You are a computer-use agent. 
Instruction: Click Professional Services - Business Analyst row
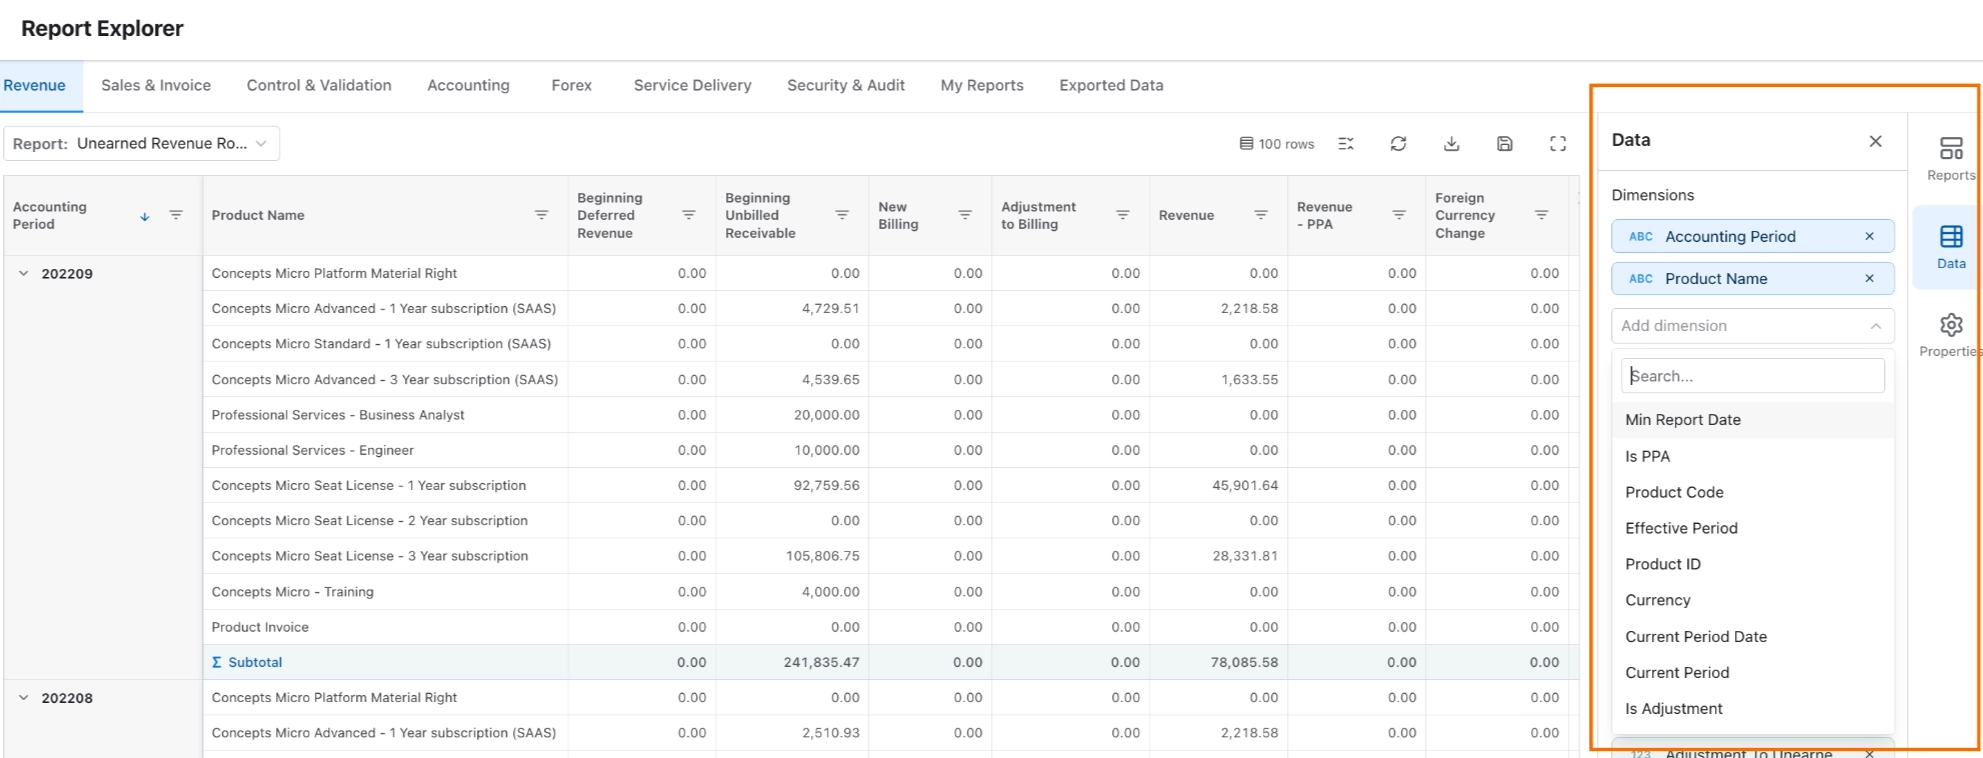pos(338,415)
